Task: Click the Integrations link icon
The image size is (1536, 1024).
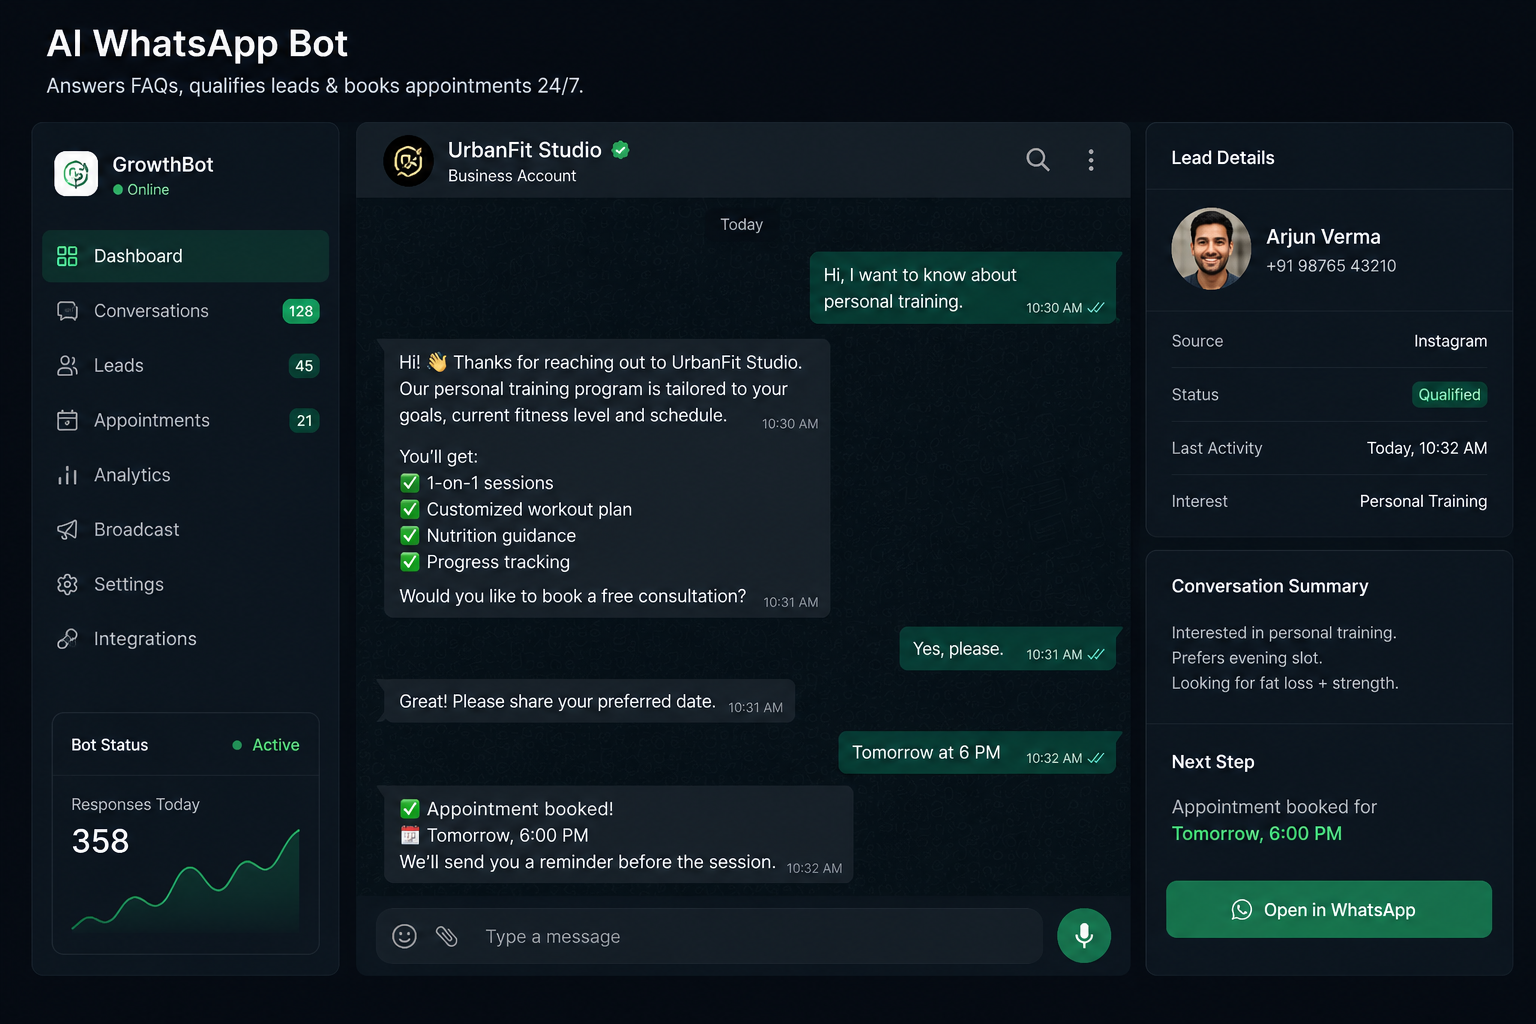Action: click(67, 639)
